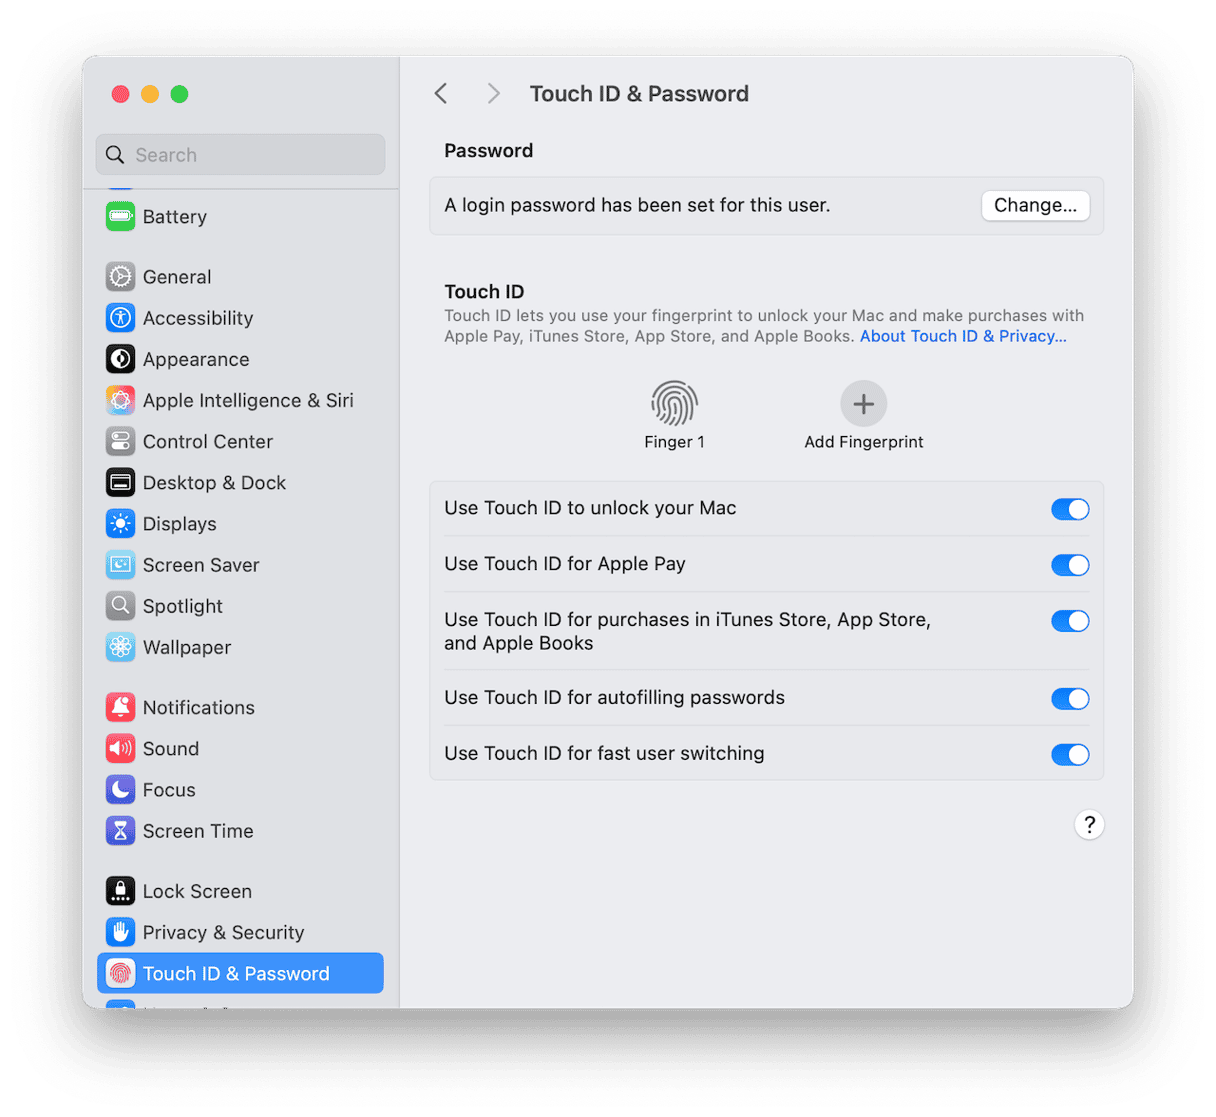Screen dimensions: 1216x1117
Task: Click the Touch ID & Password sidebar label
Action: pyautogui.click(x=236, y=974)
